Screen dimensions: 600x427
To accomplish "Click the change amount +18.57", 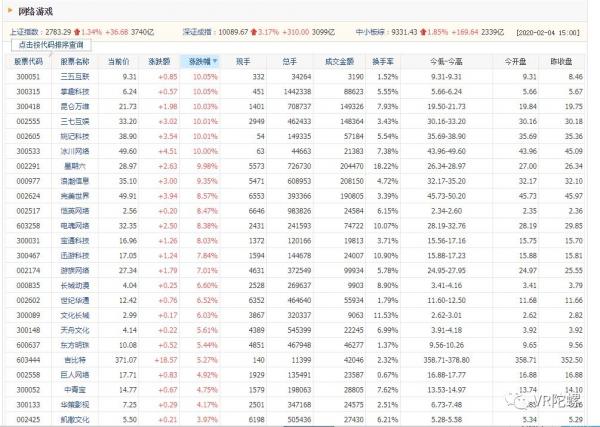I will coord(166,360).
